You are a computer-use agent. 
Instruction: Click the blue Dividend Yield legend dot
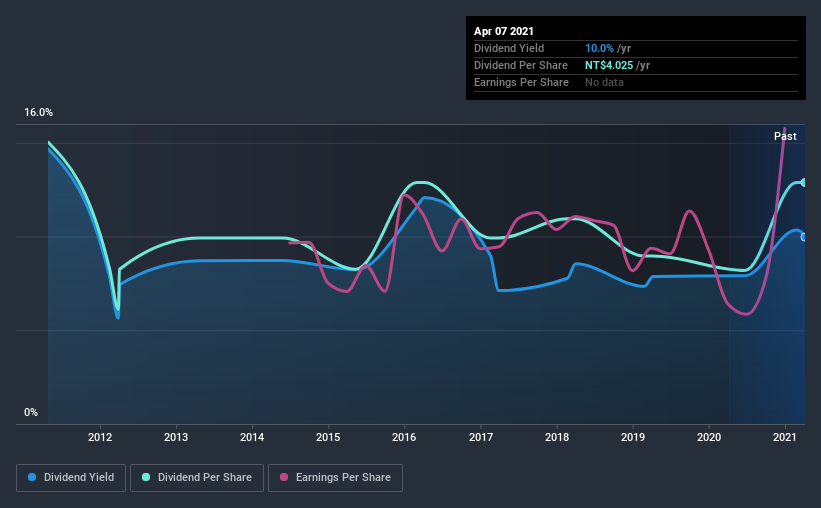tap(32, 477)
